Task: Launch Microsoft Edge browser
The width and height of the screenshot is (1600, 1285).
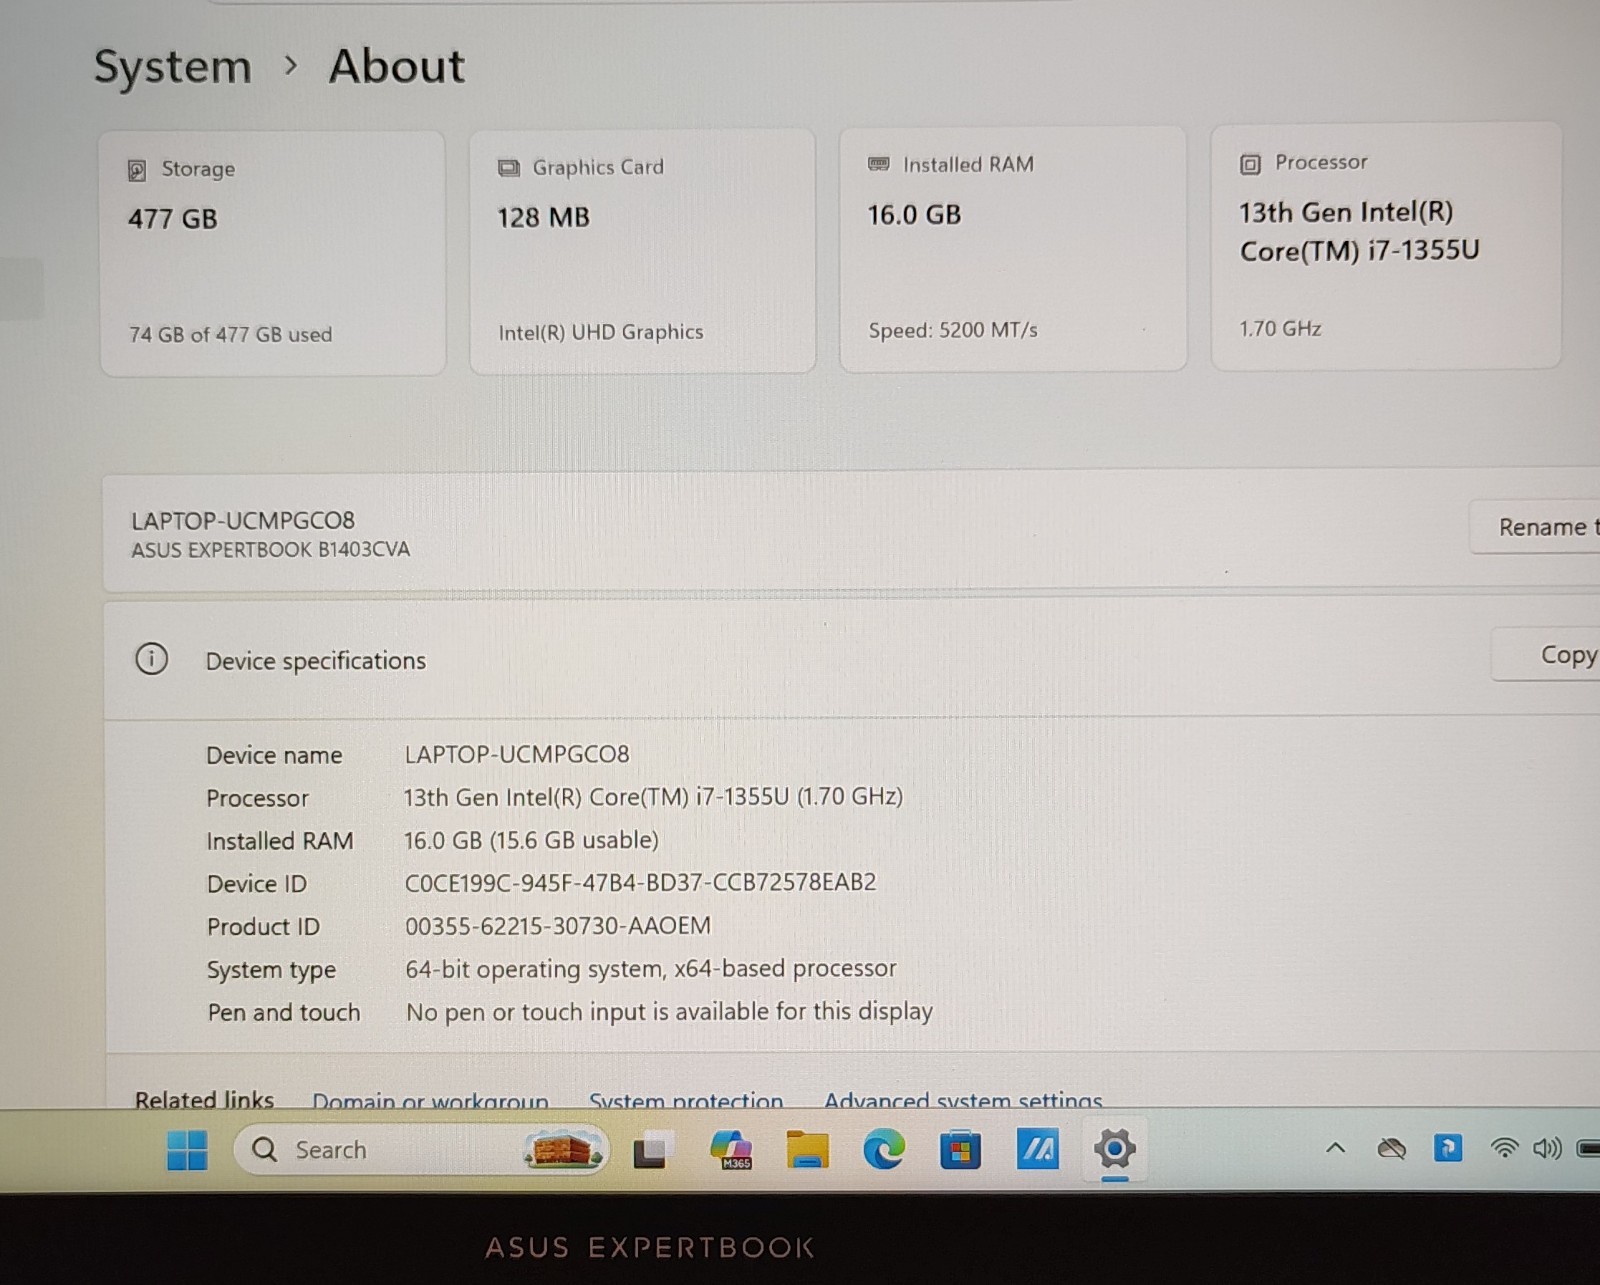Action: pyautogui.click(x=884, y=1149)
